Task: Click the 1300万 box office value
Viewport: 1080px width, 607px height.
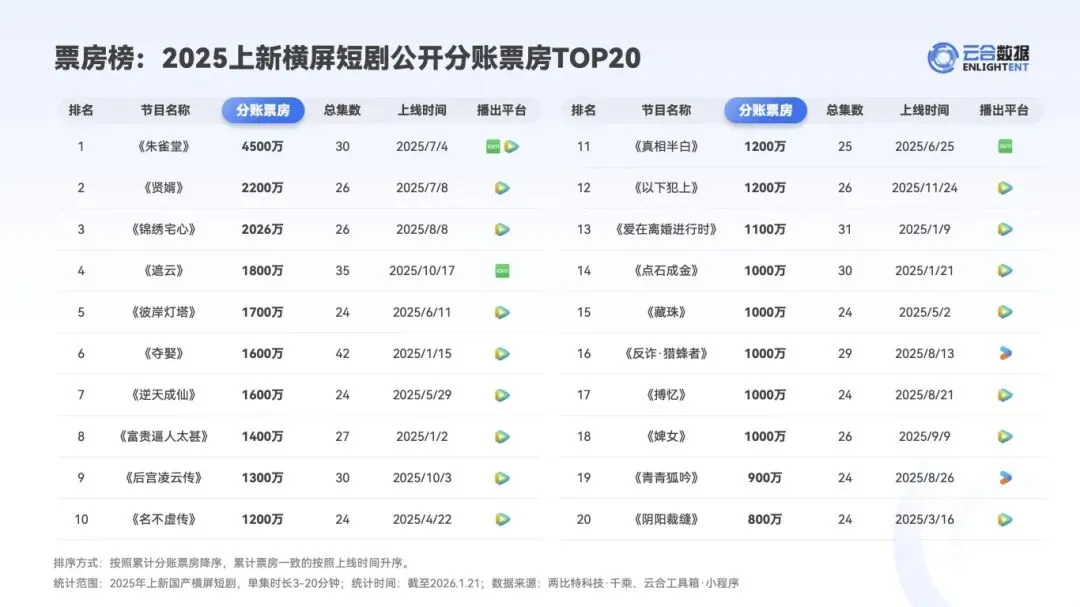Action: point(262,477)
